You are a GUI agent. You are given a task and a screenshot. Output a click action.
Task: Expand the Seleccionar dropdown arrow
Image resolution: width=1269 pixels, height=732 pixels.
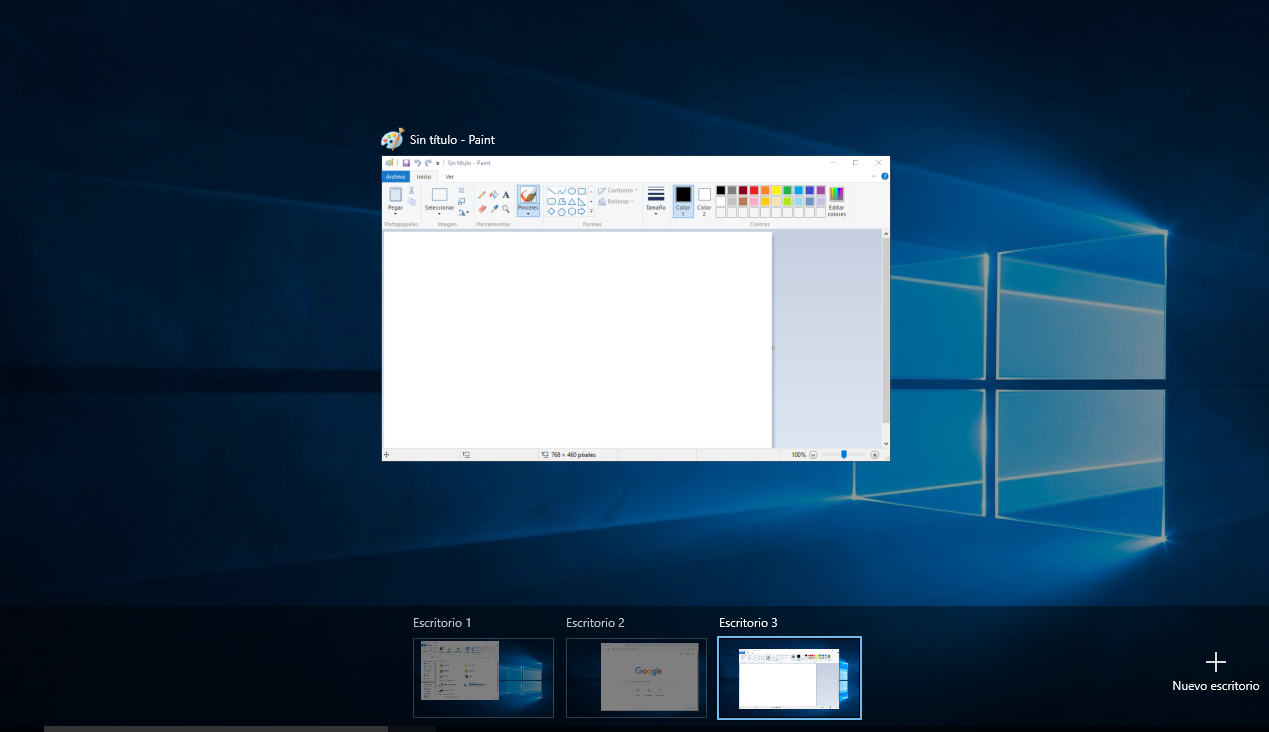pyautogui.click(x=439, y=214)
